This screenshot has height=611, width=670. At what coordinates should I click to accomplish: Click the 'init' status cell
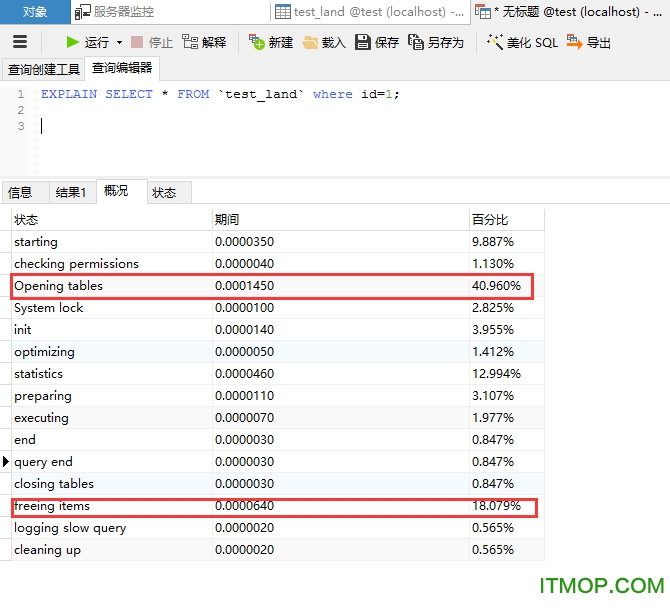[112, 330]
